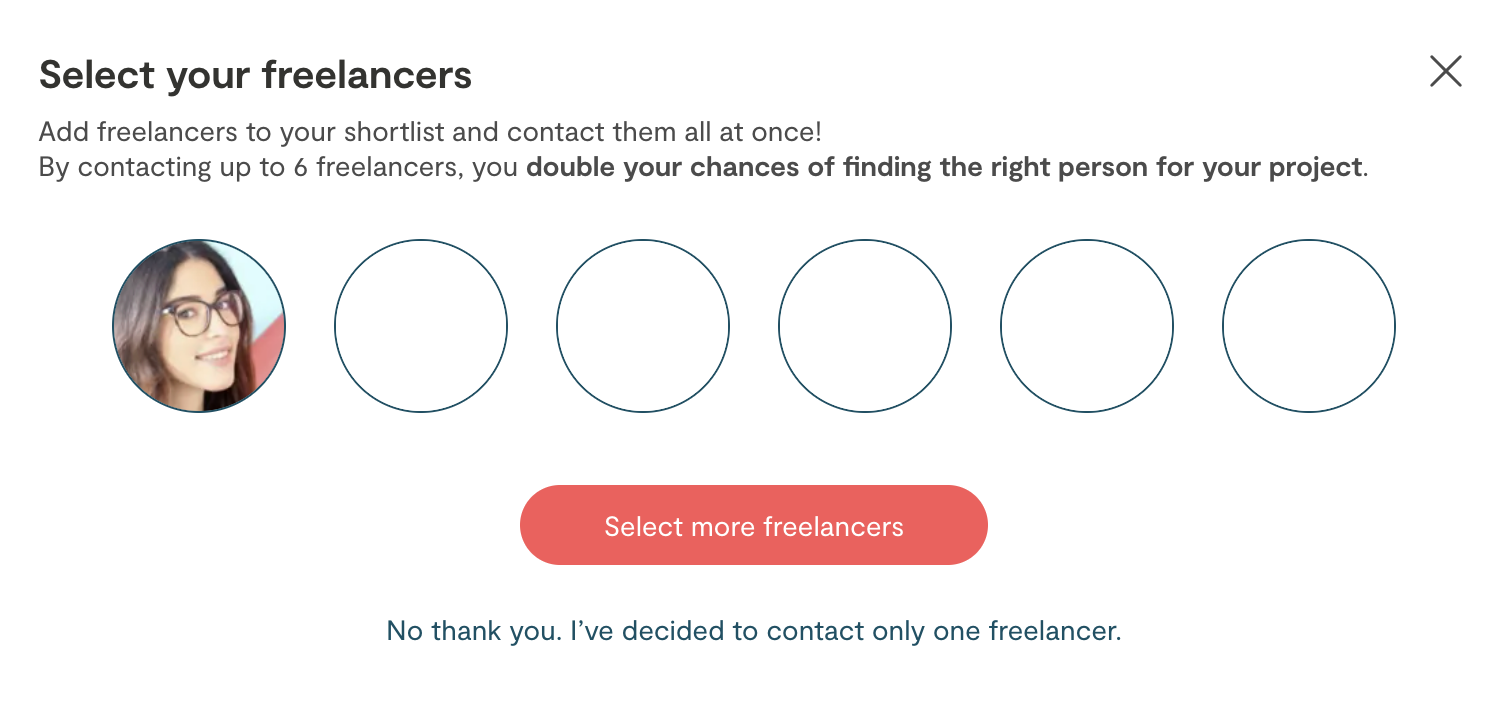Choose the fourth empty freelancer slot circle
The height and width of the screenshot is (706, 1508).
1087,326
